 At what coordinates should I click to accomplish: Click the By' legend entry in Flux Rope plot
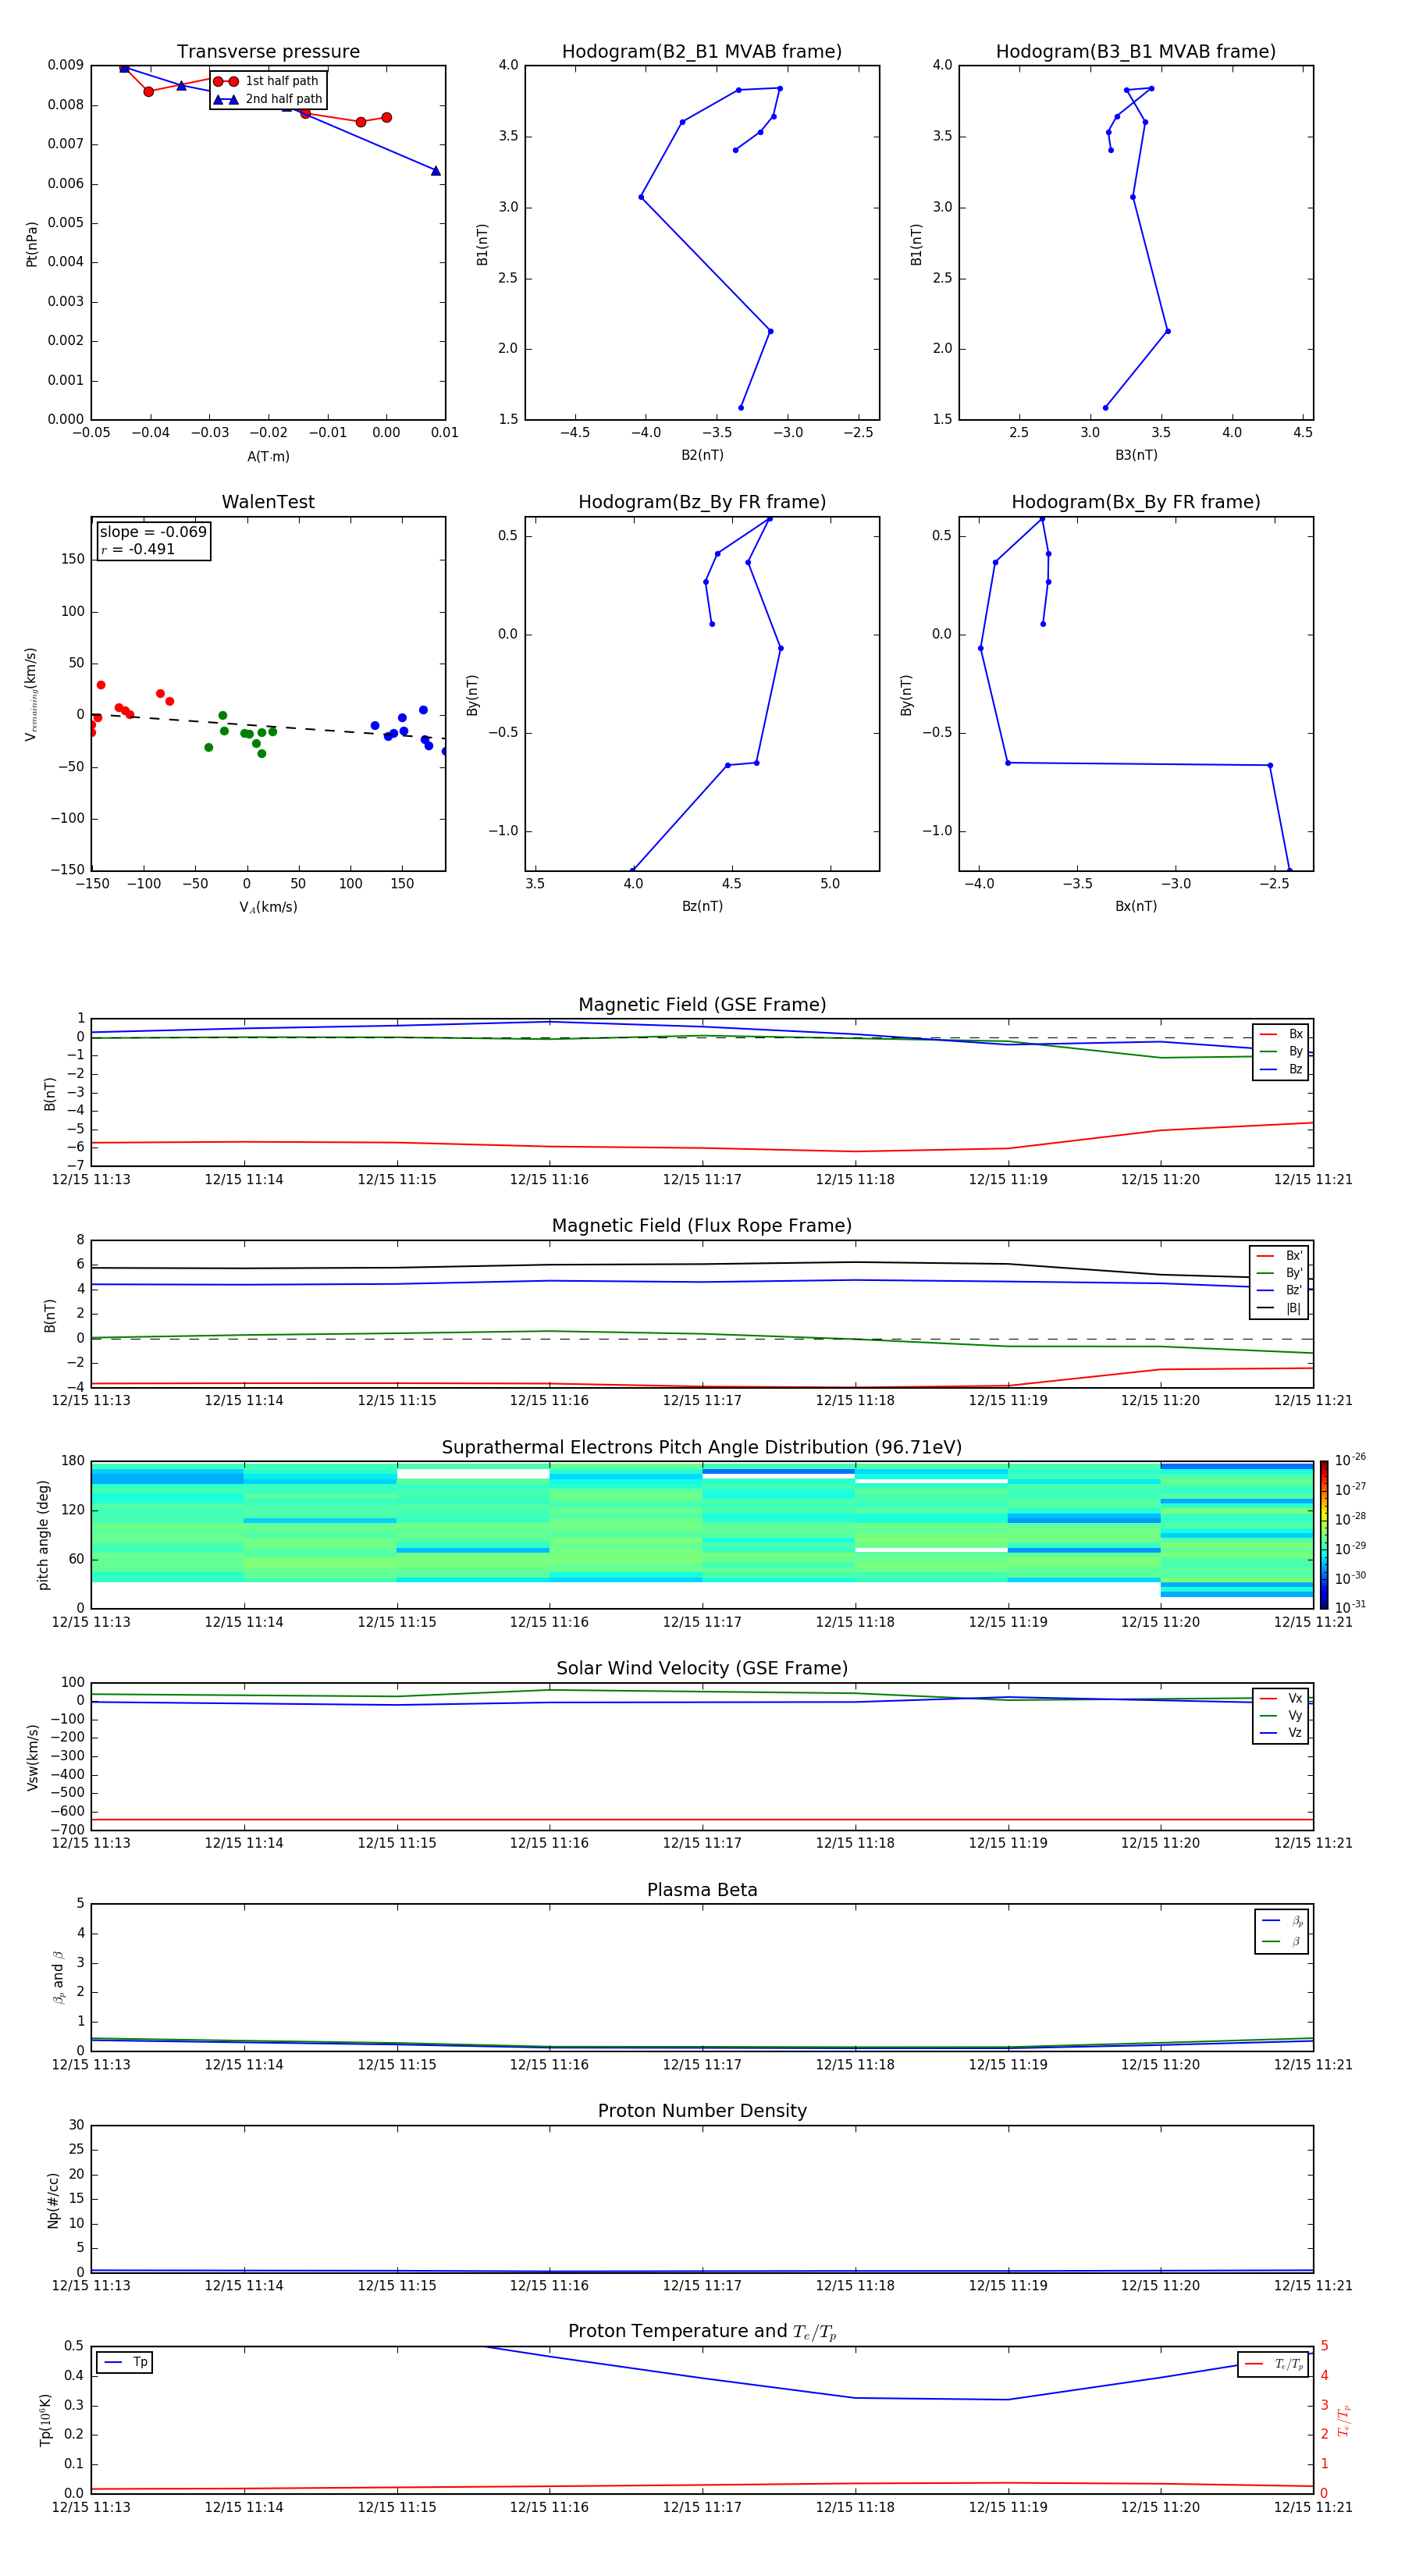pyautogui.click(x=1279, y=1273)
